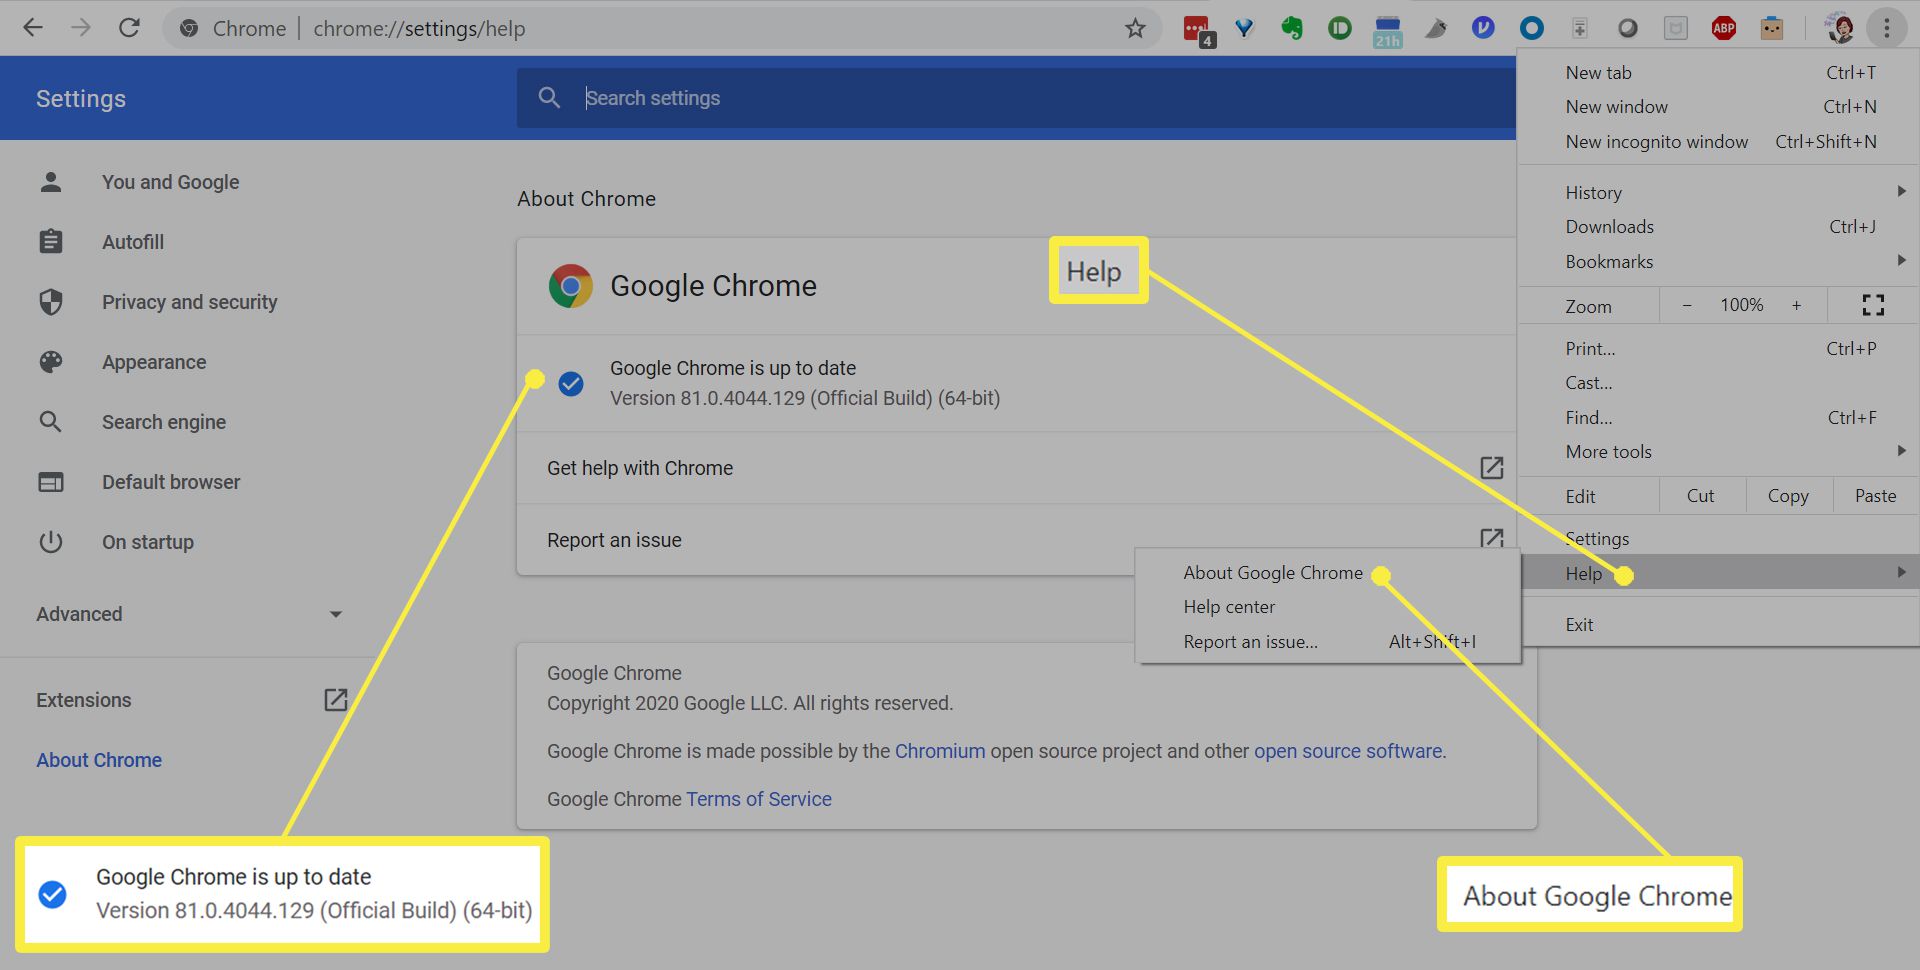Click Paste in the Edit row
Screen dimensions: 1920x970
[1875, 496]
